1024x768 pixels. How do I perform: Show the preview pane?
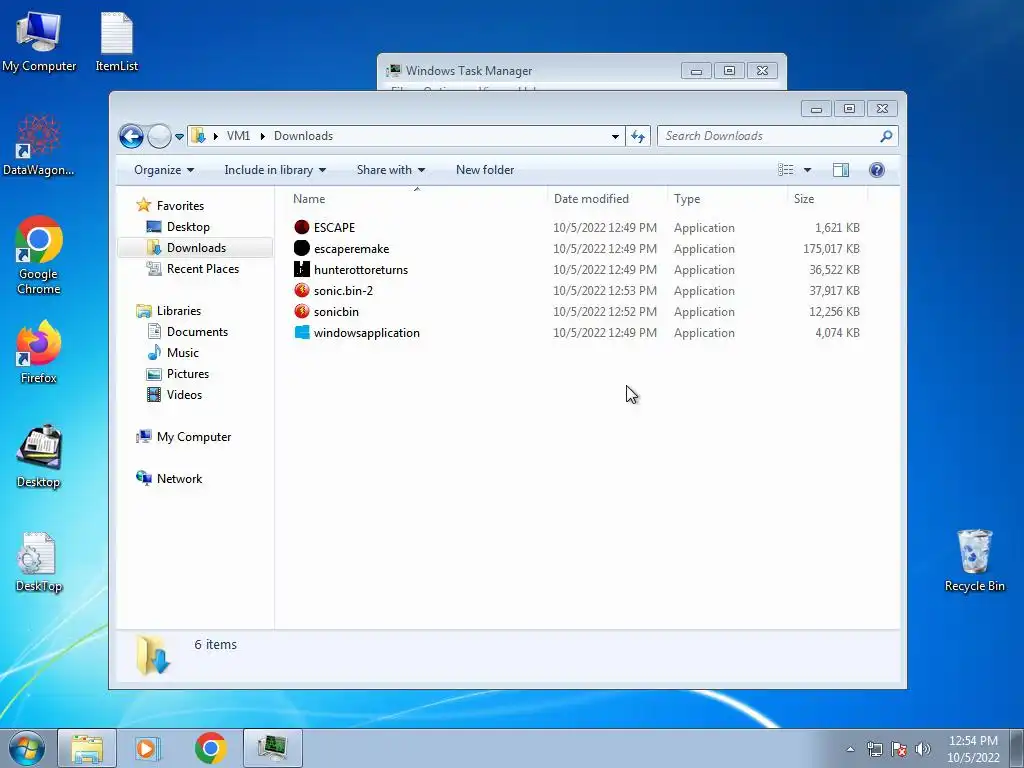(840, 170)
